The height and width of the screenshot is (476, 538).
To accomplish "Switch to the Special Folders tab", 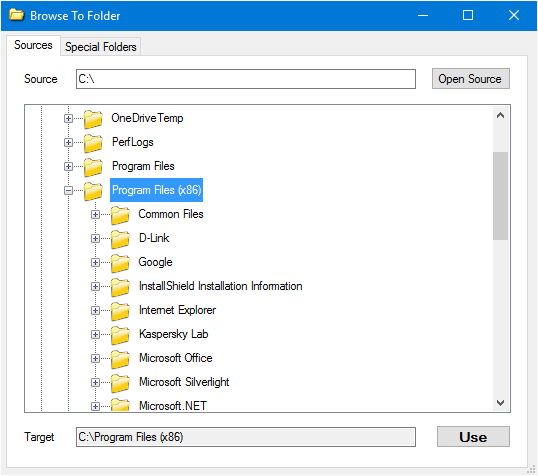I will tap(101, 47).
